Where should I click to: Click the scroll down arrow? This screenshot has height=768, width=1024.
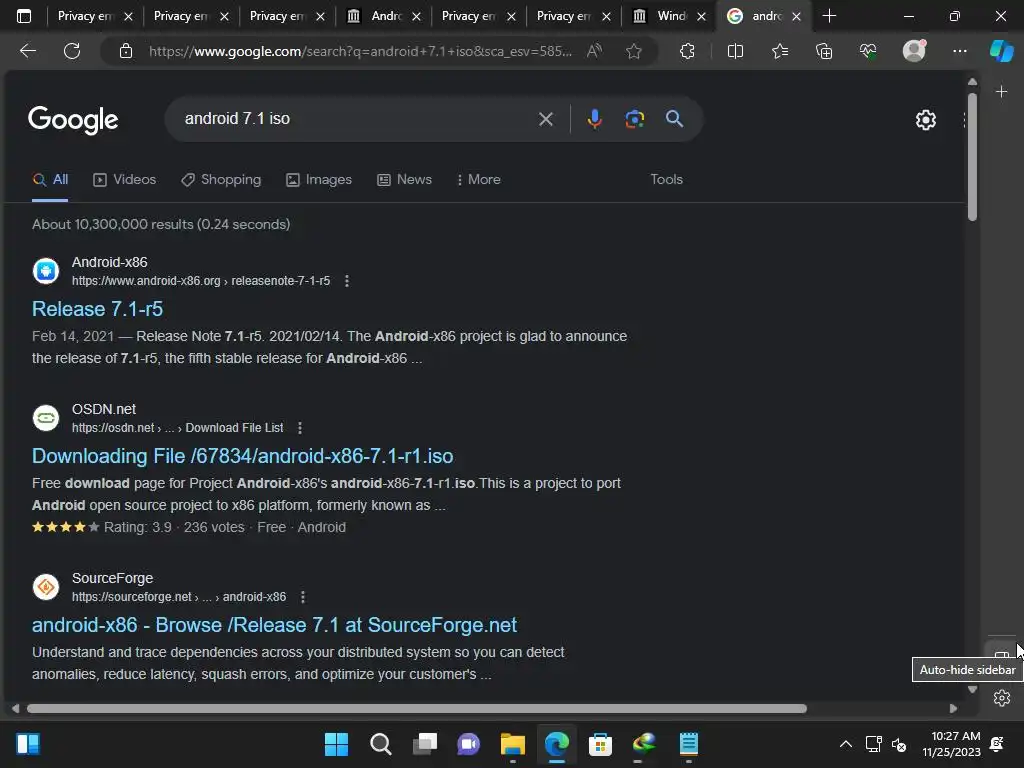(972, 690)
